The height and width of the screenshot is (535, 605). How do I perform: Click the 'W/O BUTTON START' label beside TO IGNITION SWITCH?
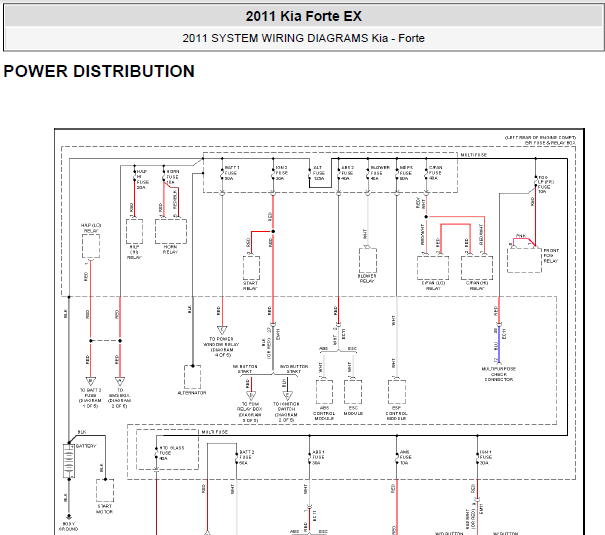pyautogui.click(x=294, y=369)
